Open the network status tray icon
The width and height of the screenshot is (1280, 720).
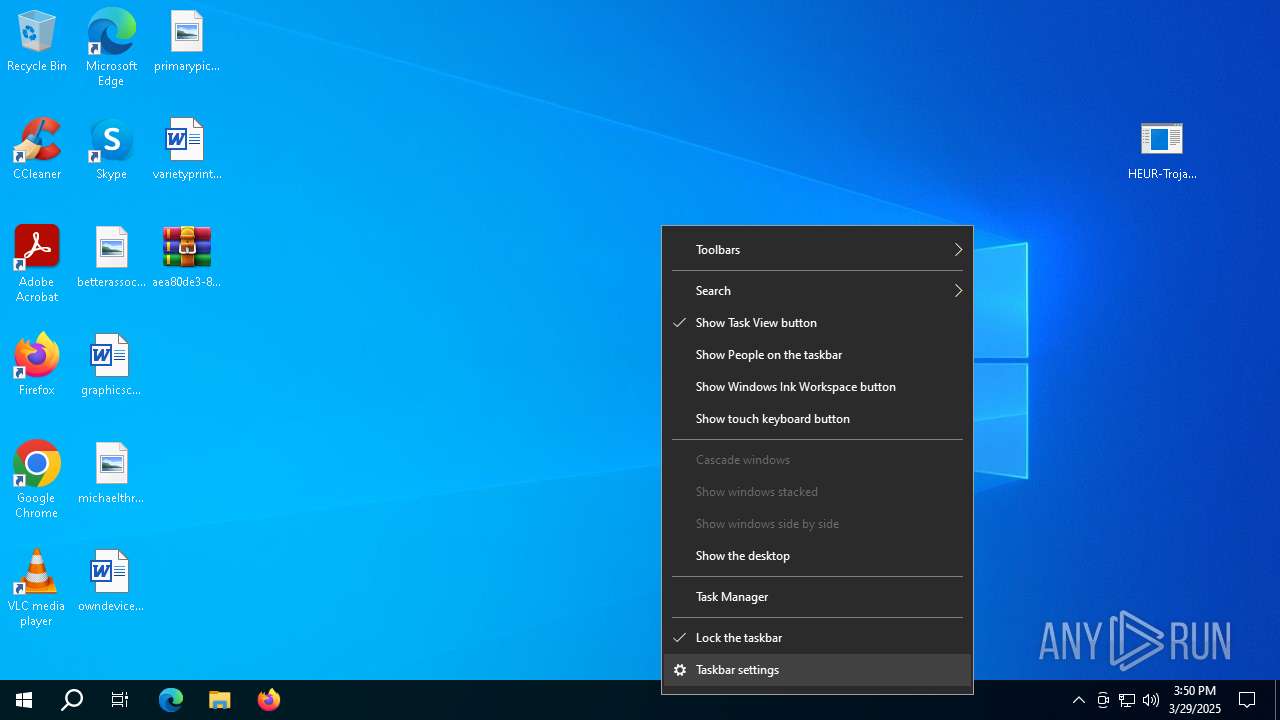[x=1127, y=700]
